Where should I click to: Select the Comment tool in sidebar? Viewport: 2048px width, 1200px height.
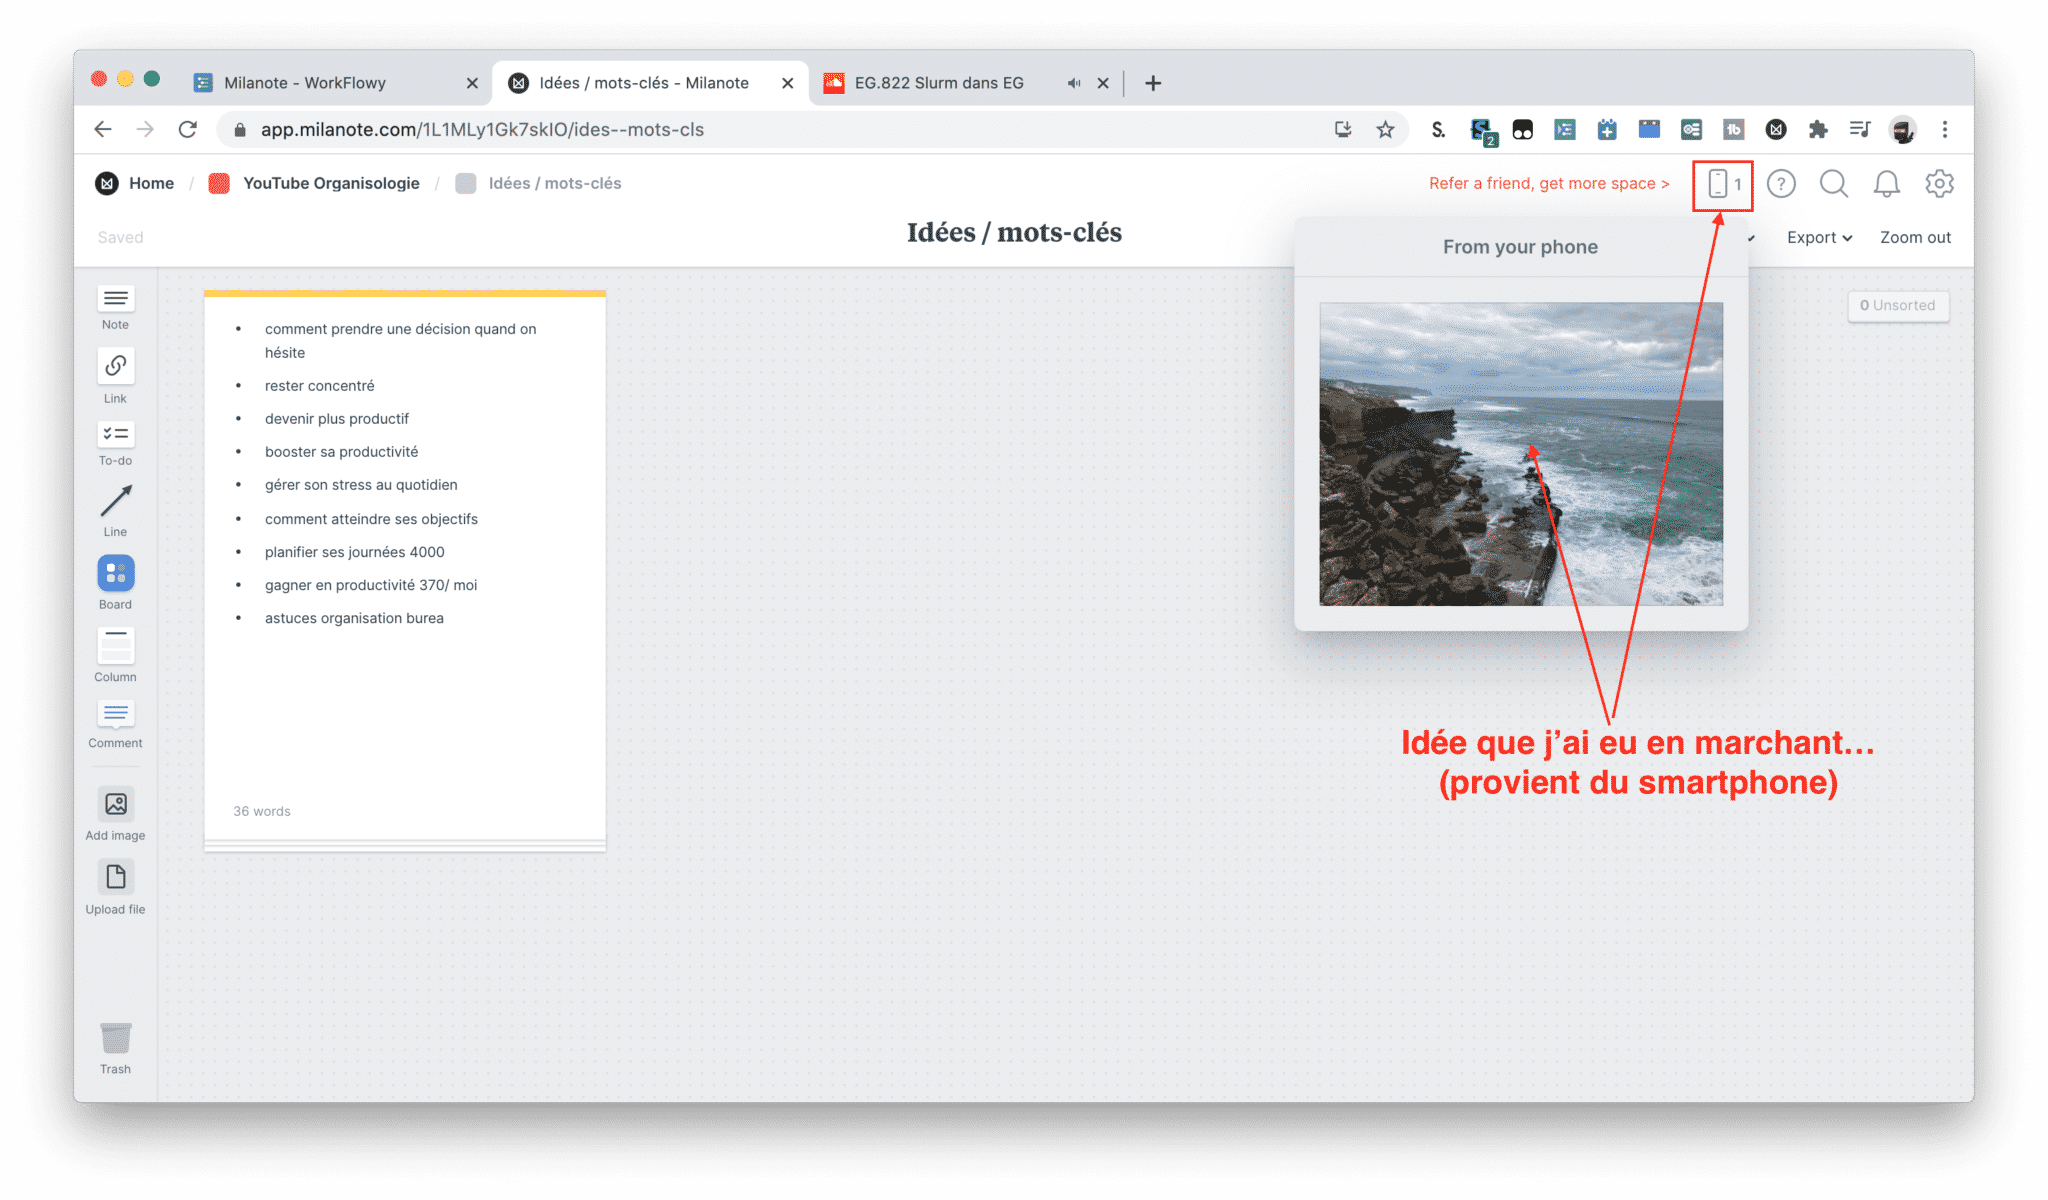point(115,725)
